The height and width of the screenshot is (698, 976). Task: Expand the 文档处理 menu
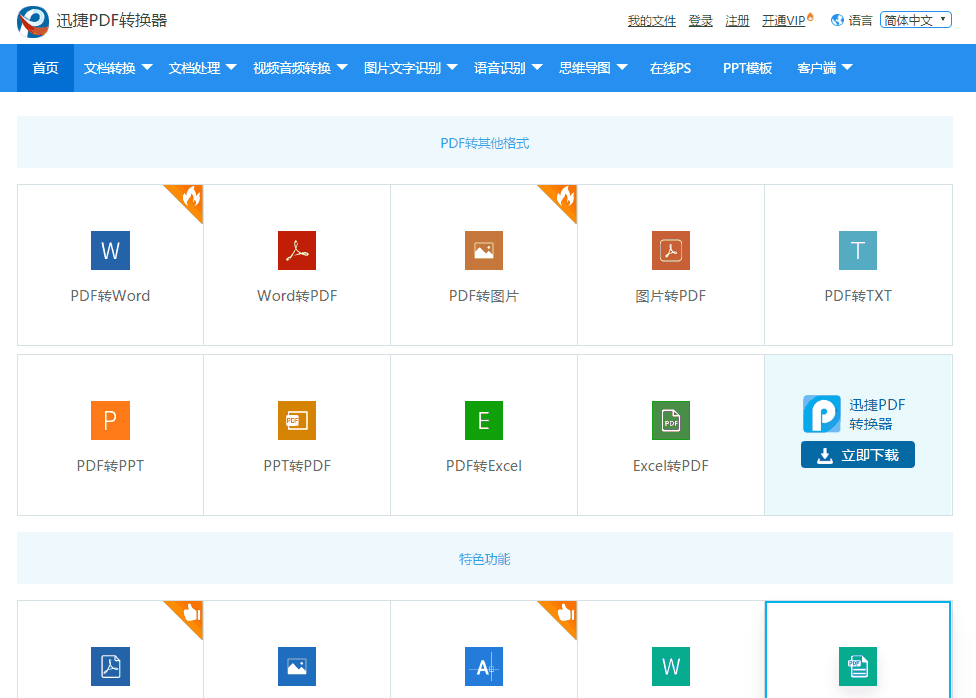[202, 68]
